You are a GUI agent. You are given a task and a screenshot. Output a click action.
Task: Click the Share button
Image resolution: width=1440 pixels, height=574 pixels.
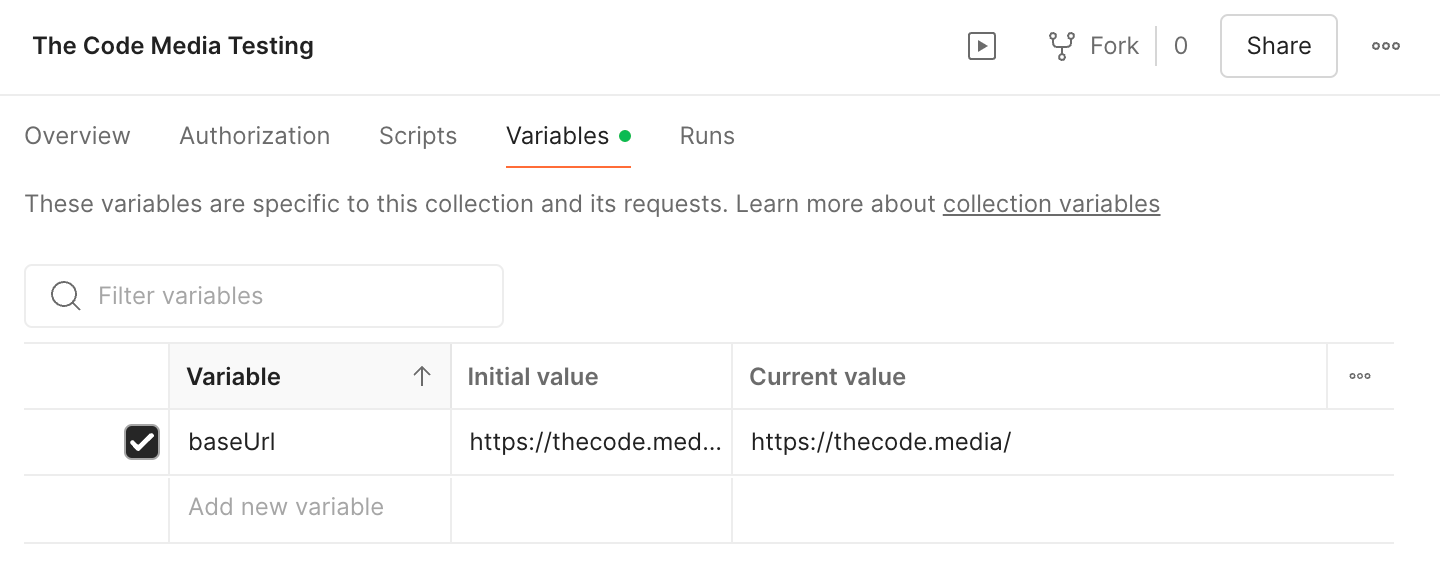coord(1278,46)
